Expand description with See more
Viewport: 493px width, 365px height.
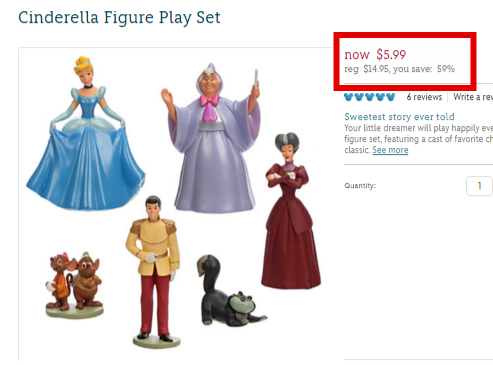pos(390,150)
